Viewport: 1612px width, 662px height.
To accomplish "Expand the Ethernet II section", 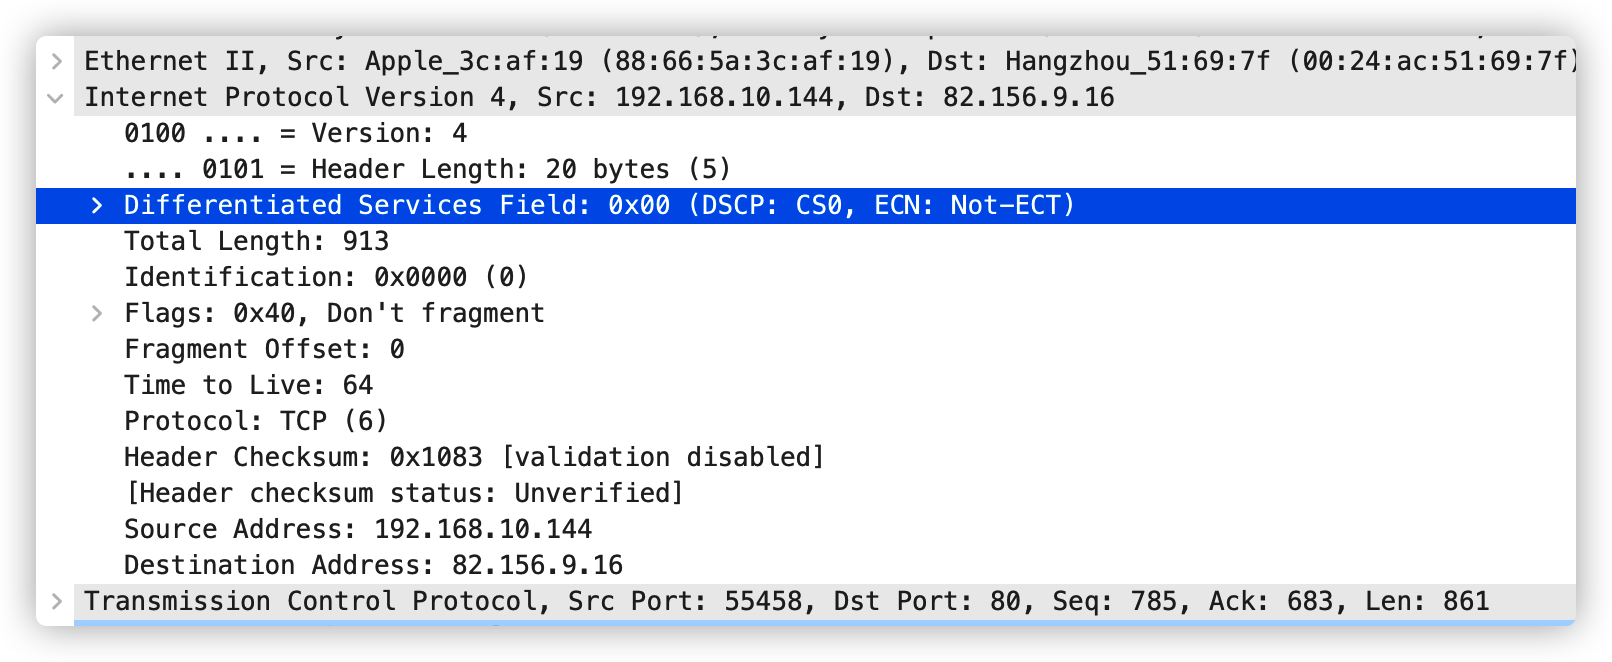I will pos(57,61).
